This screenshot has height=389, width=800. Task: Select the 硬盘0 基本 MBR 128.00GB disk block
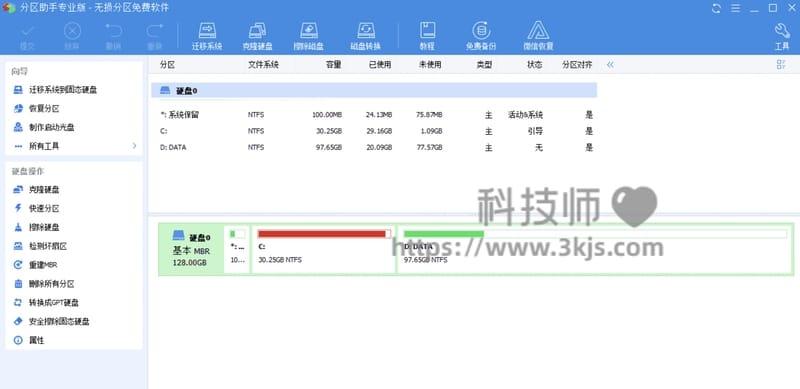191,249
